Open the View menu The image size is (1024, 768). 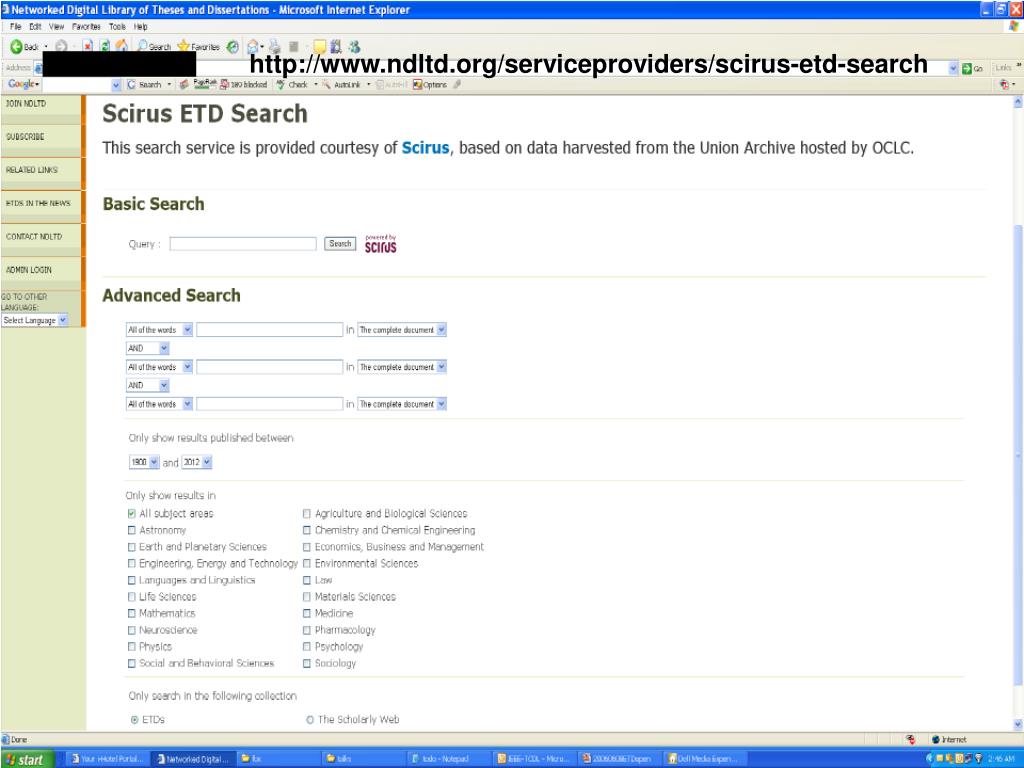click(x=56, y=27)
